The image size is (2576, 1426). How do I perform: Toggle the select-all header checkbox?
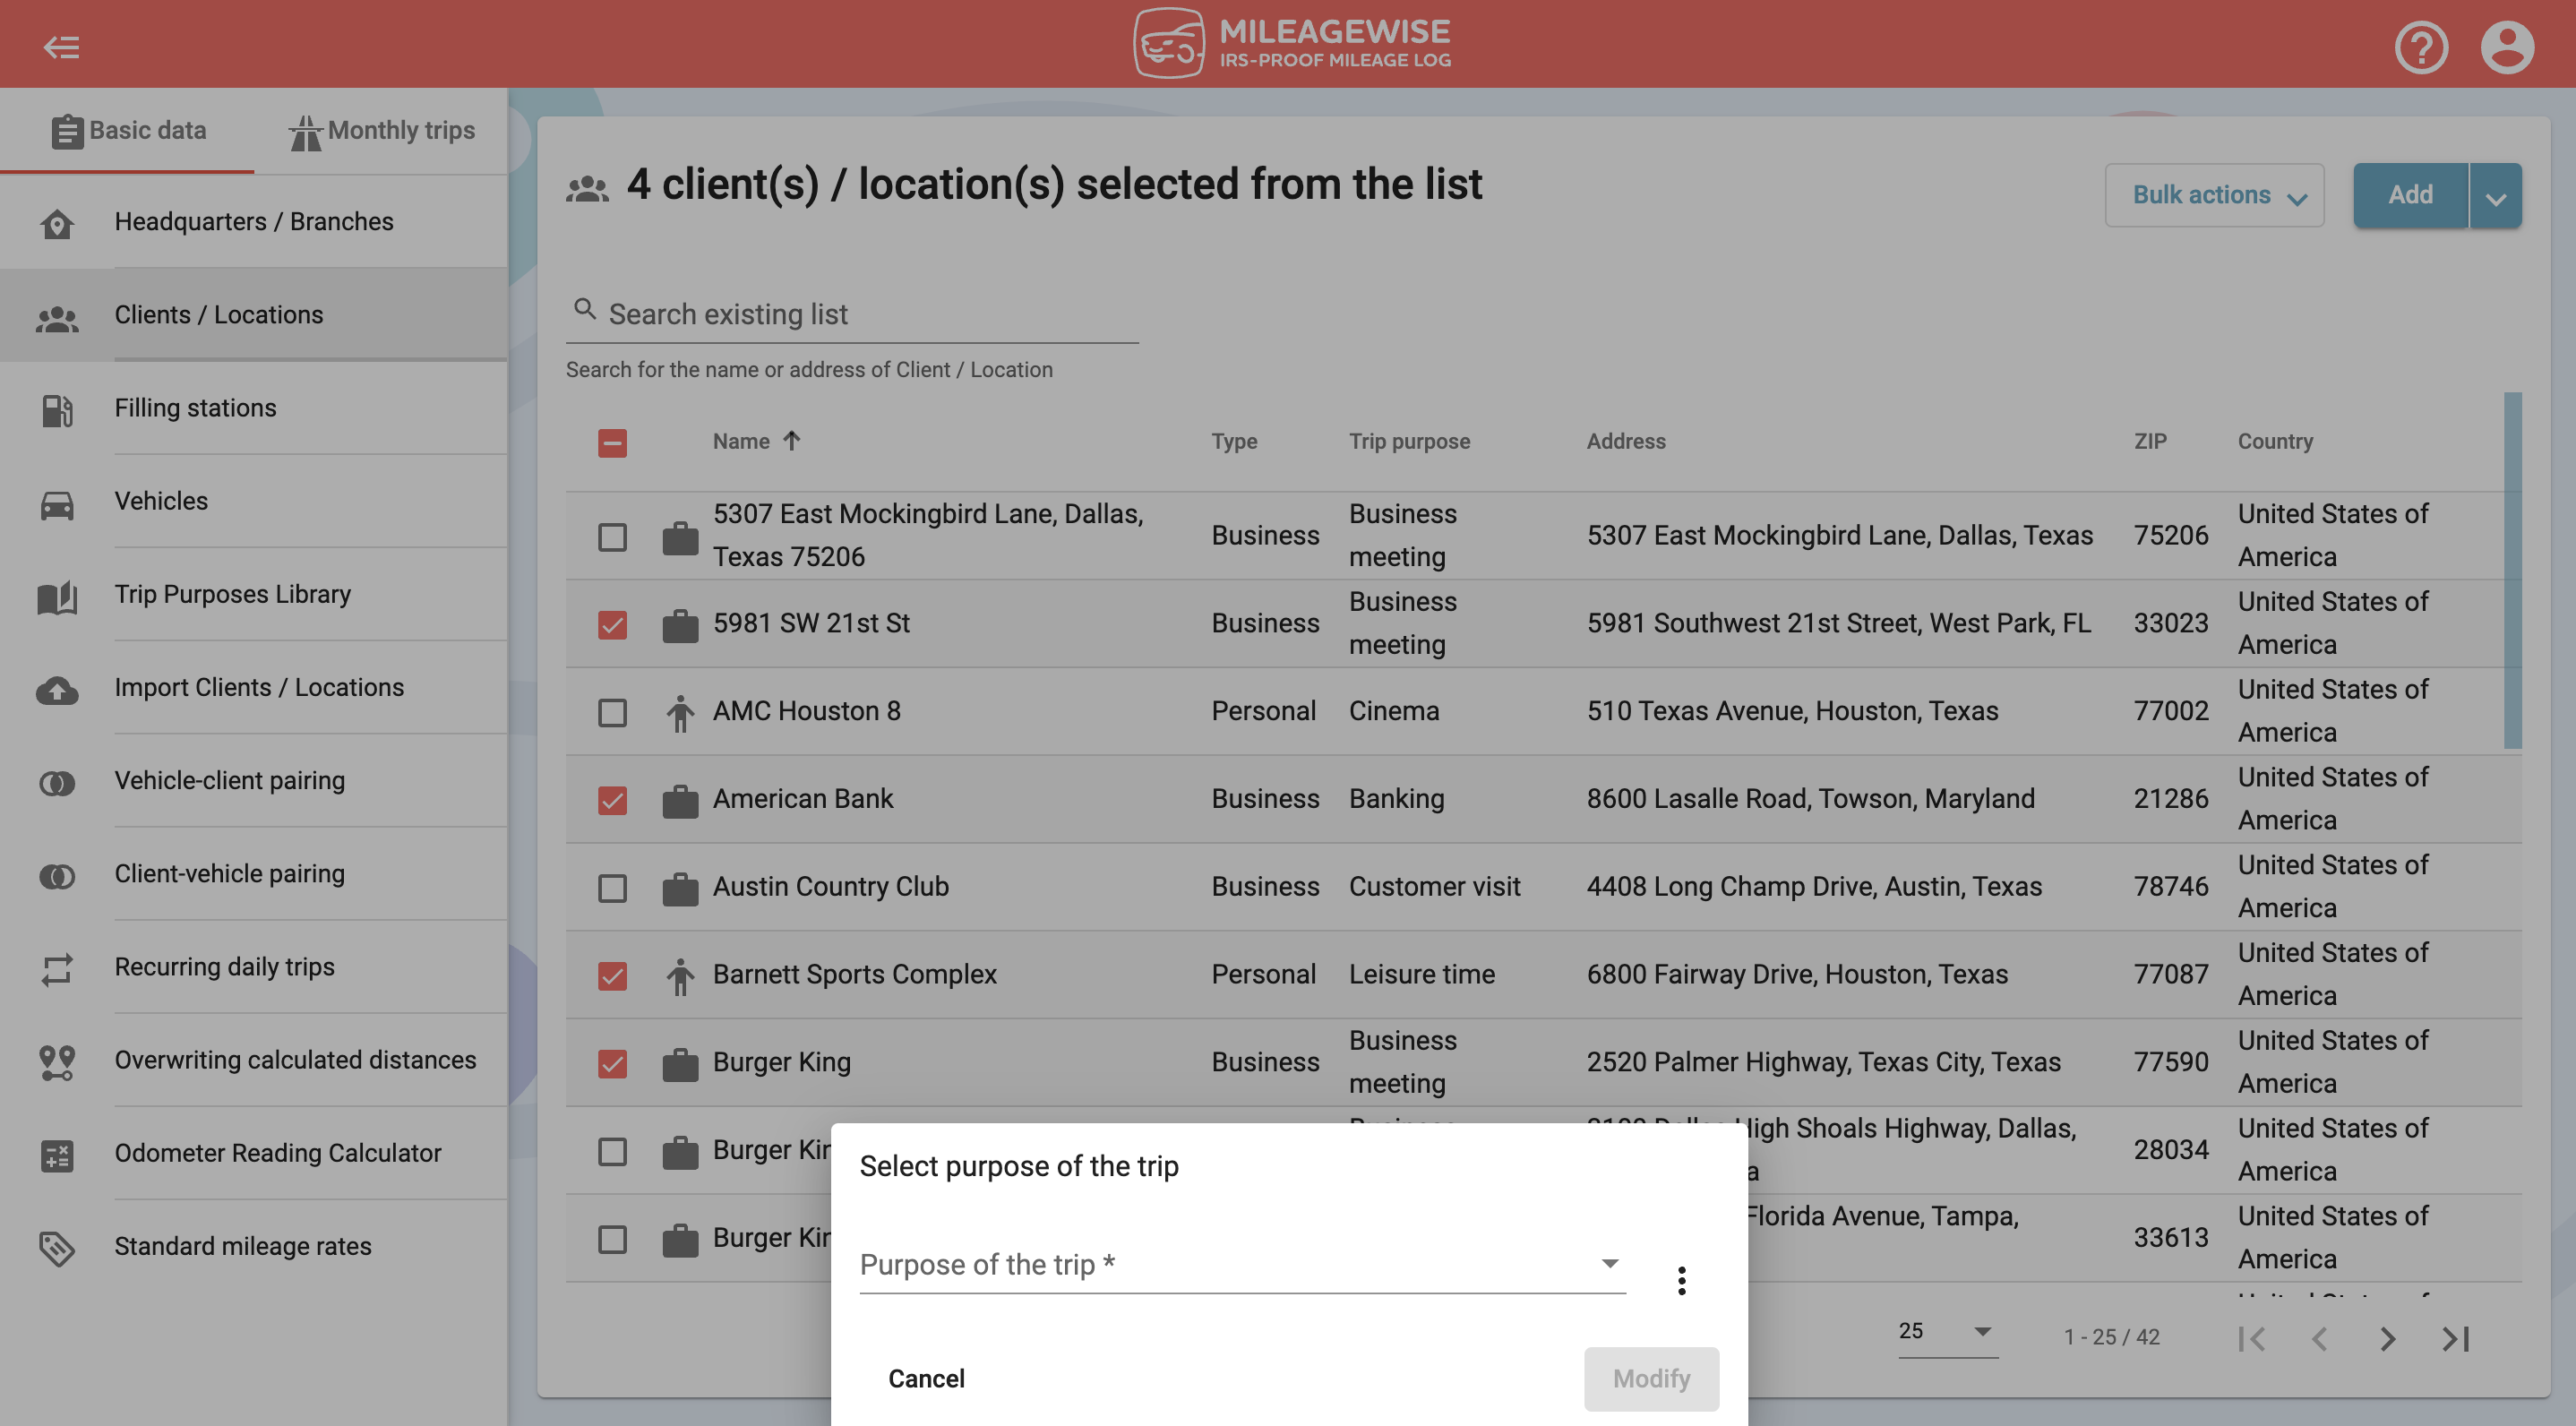[x=612, y=442]
